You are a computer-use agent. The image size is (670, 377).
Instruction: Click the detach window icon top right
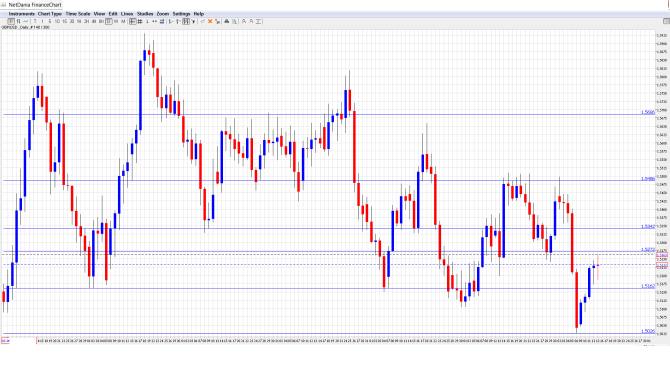coord(666,21)
